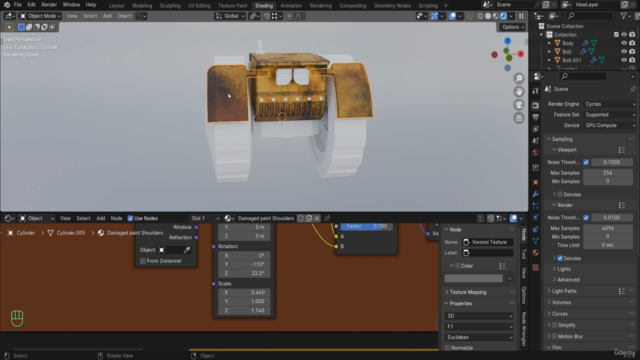Expand Light Paths panel

point(564,291)
